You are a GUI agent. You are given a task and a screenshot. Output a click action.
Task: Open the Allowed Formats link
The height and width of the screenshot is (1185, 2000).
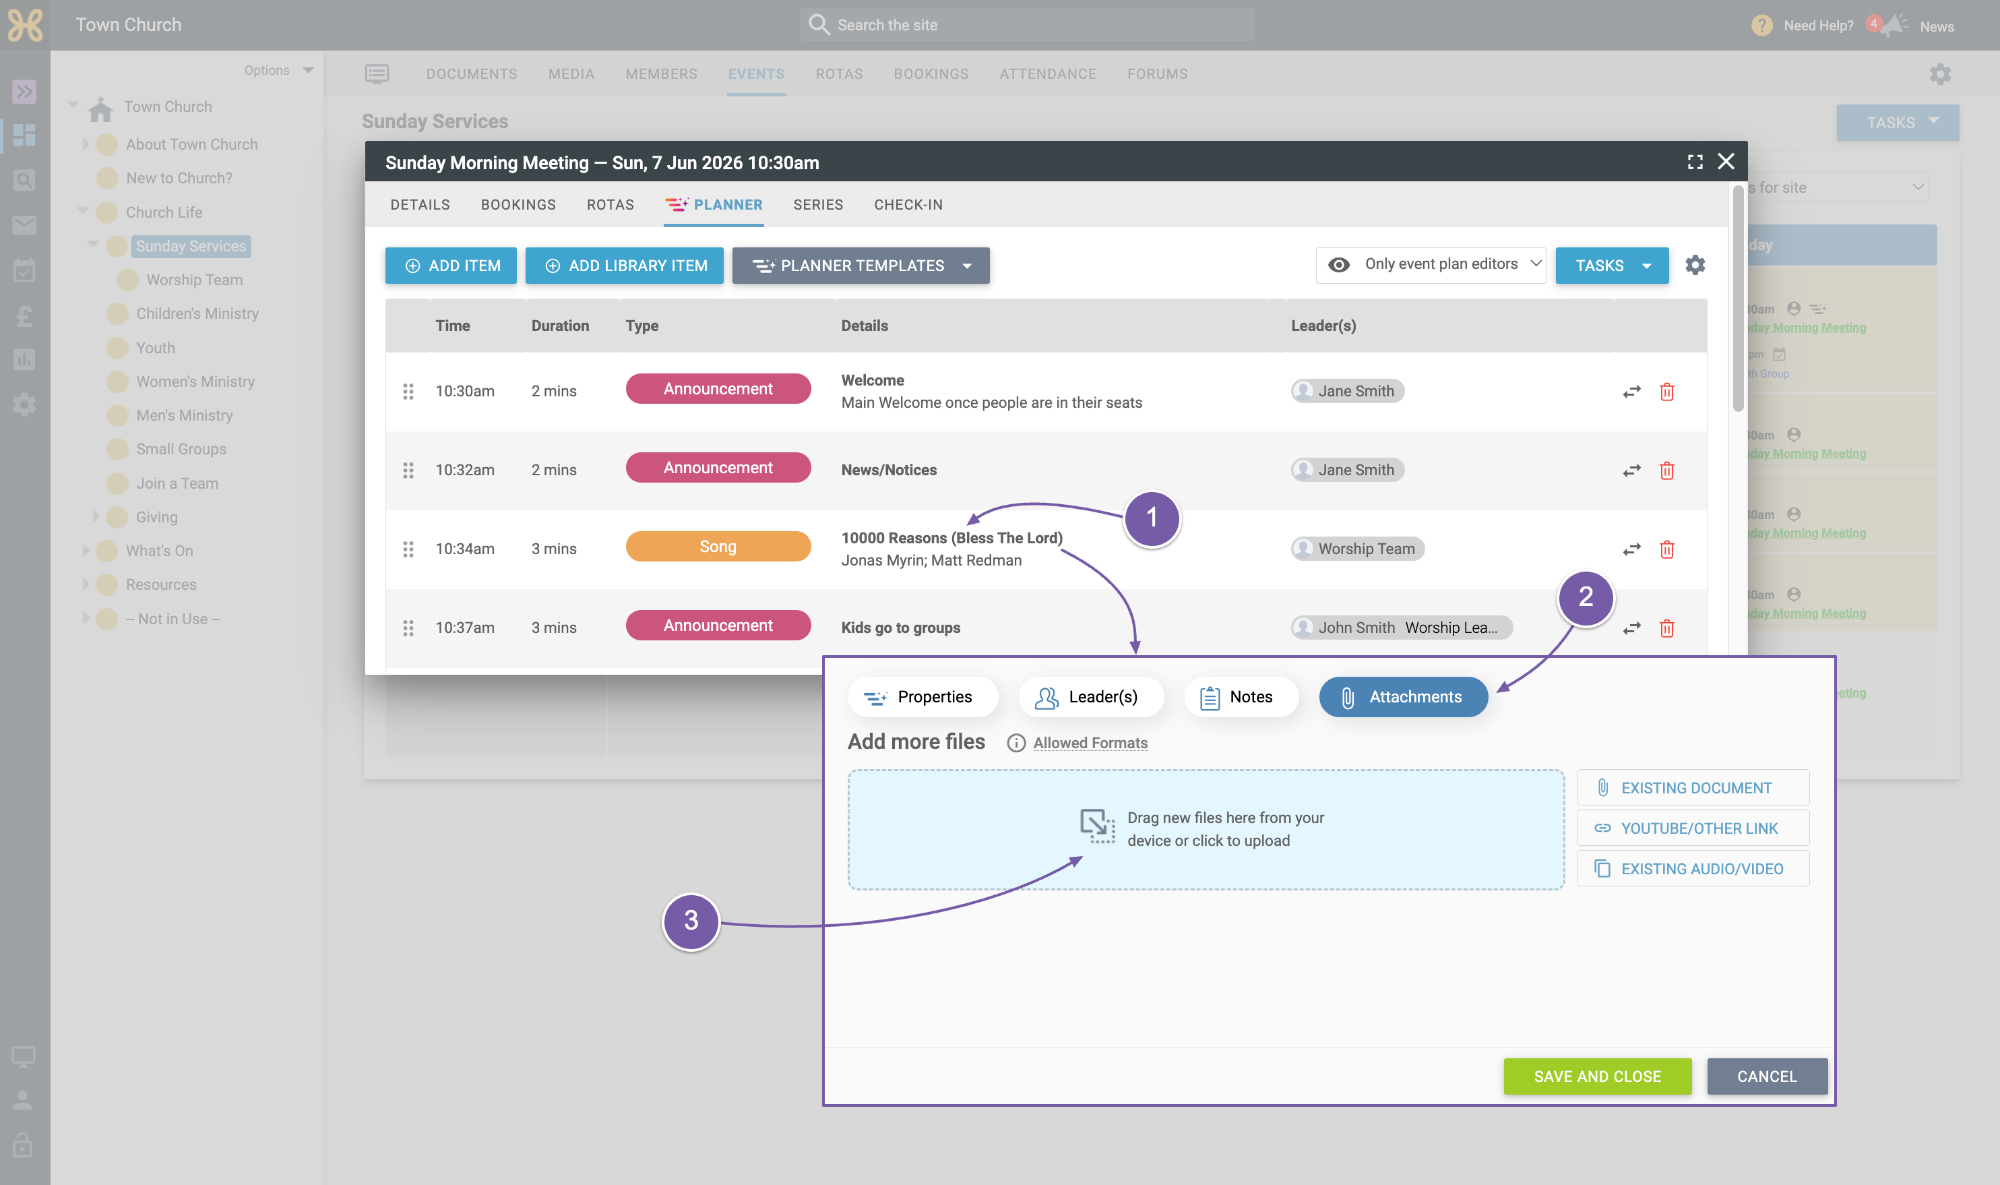coord(1090,743)
